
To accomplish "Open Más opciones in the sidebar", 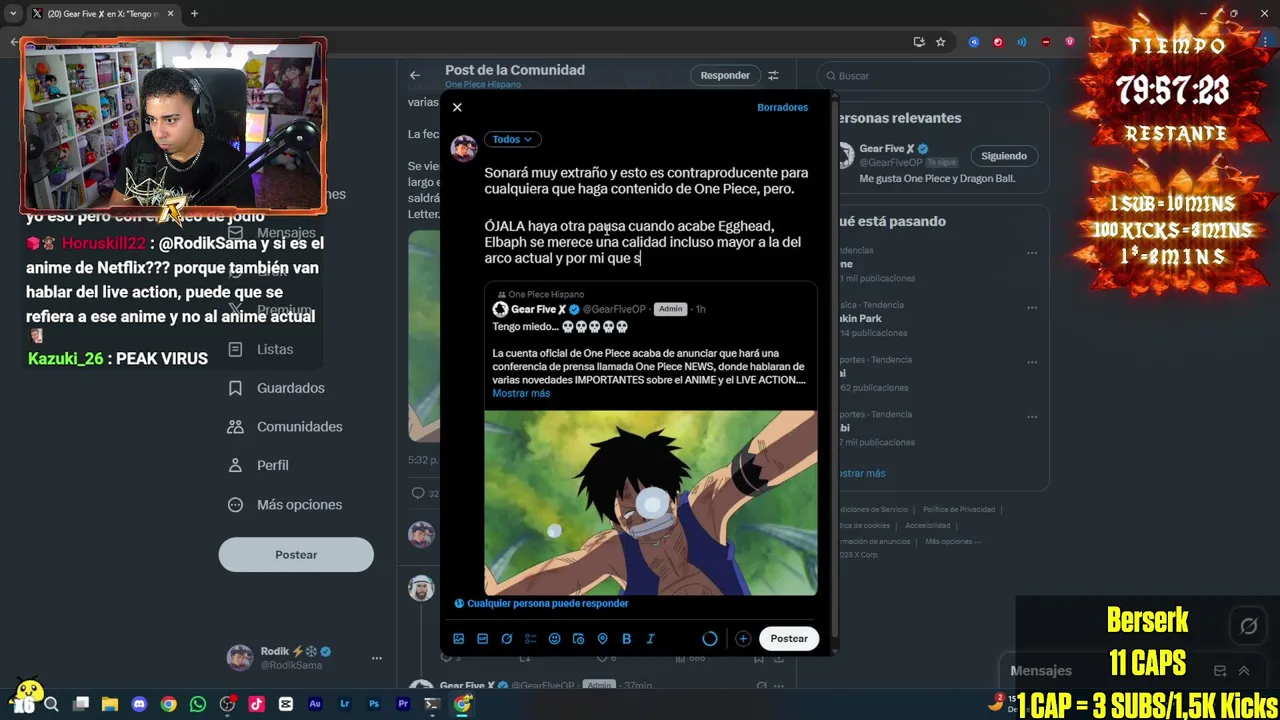I will tap(286, 504).
